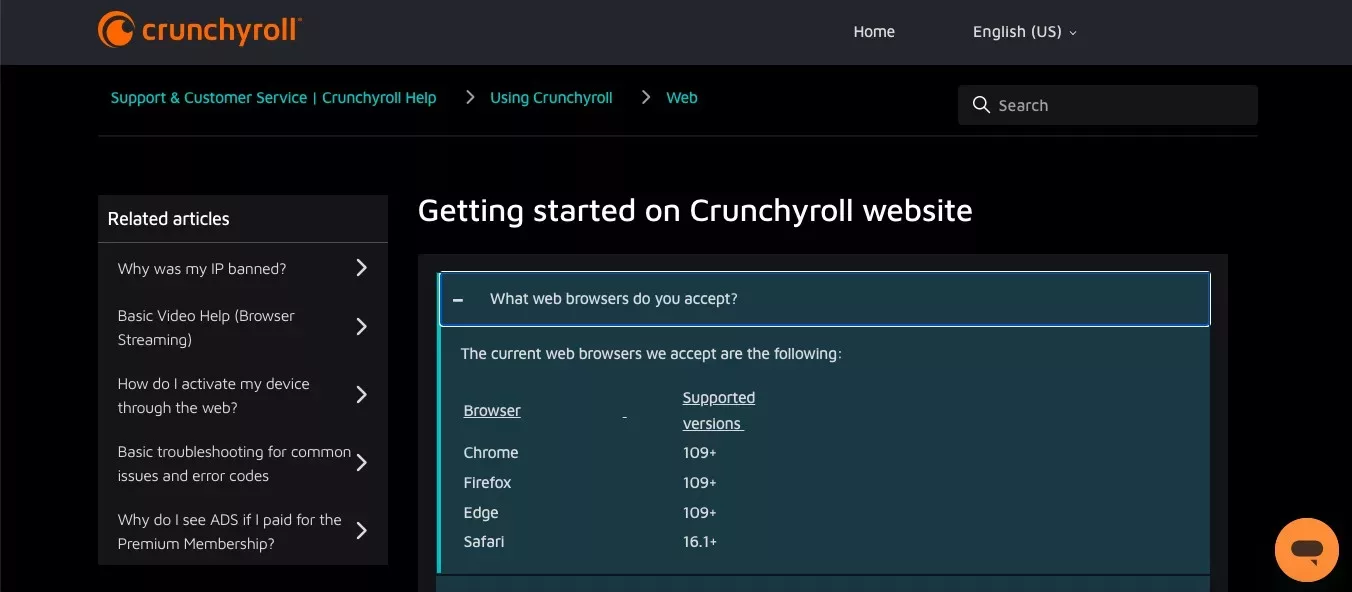Open the Using Crunchyroll breadcrumb
This screenshot has width=1352, height=592.
551,98
